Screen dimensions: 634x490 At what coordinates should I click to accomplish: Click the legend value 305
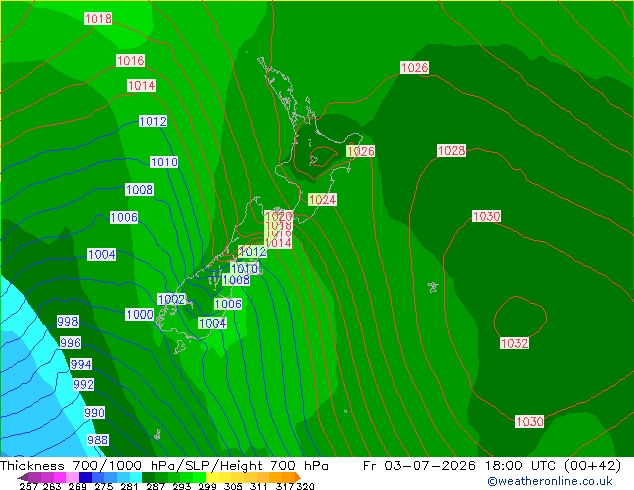pyautogui.click(x=232, y=486)
